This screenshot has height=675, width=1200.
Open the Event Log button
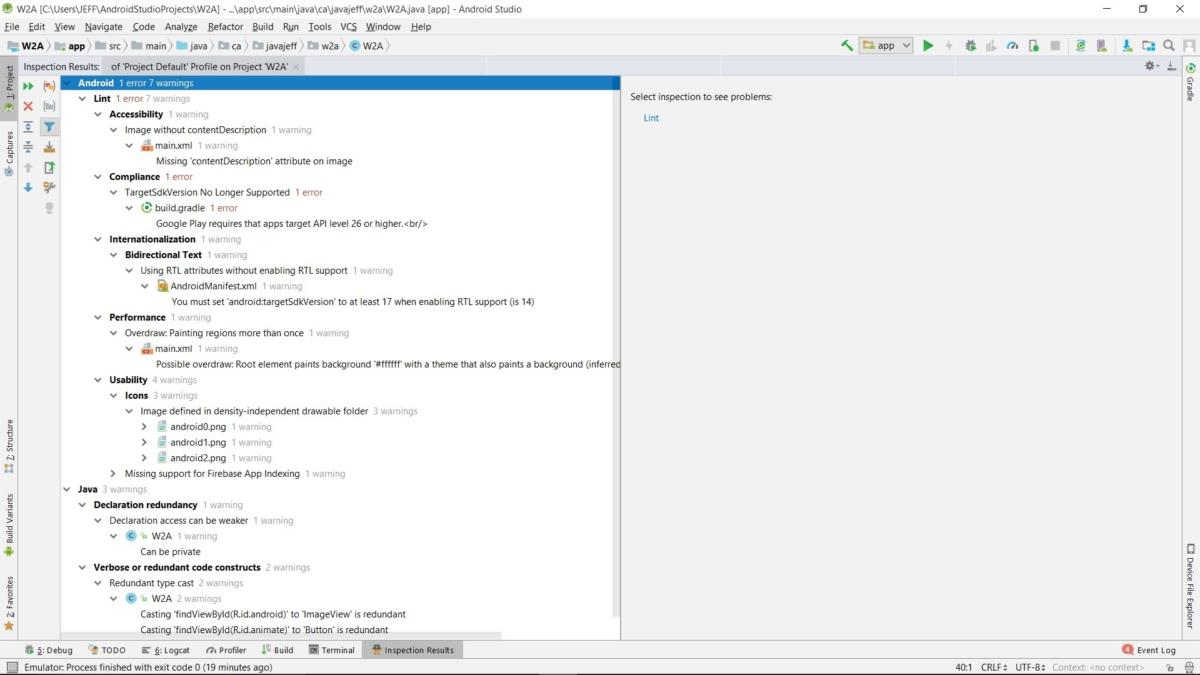[x=1149, y=650]
